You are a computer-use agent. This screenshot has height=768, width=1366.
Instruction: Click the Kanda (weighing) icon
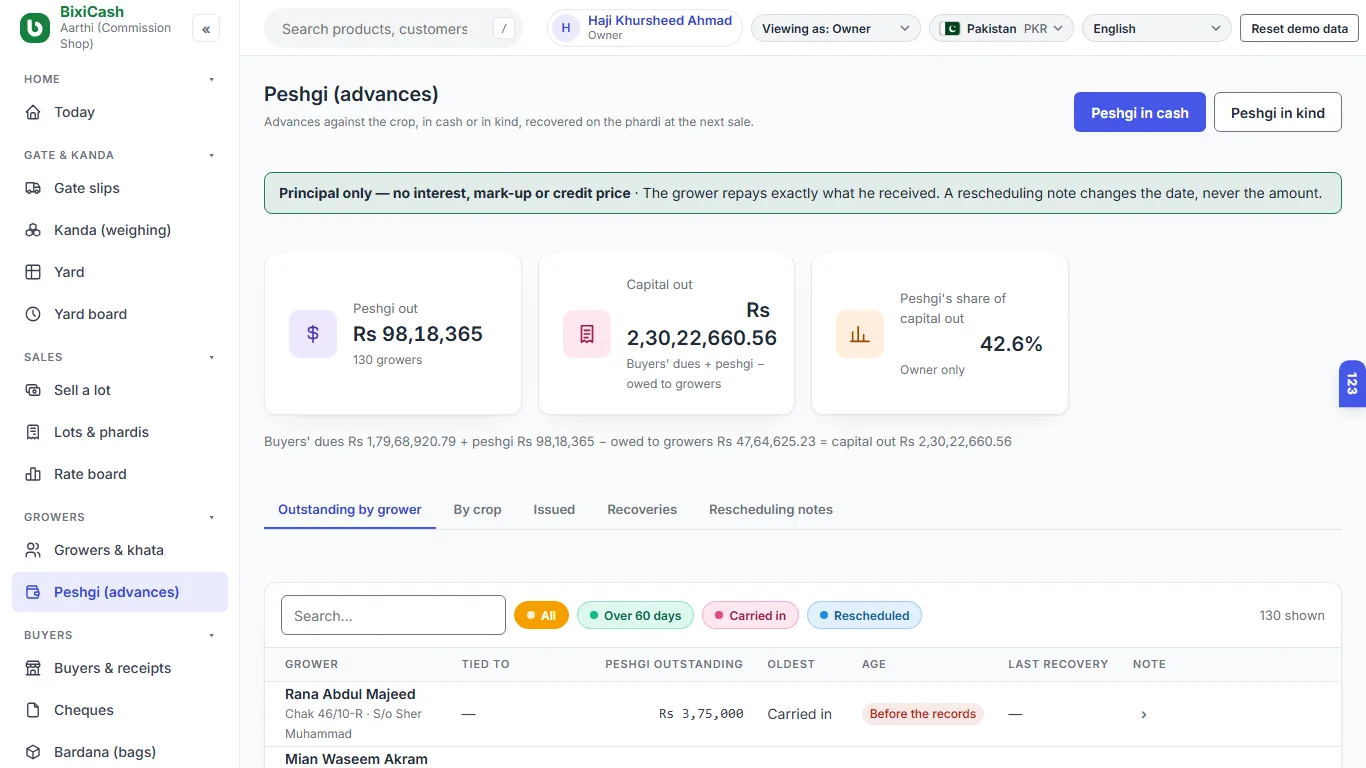pyautogui.click(x=34, y=230)
